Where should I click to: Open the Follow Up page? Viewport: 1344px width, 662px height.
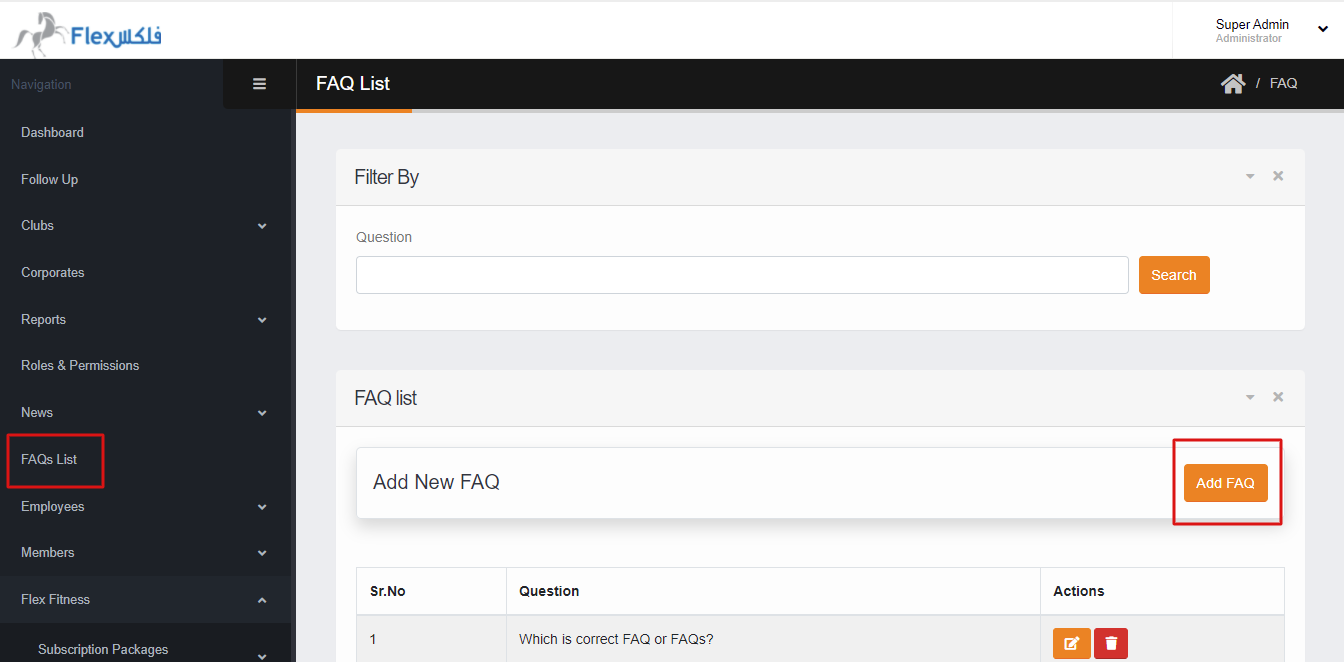[x=49, y=179]
